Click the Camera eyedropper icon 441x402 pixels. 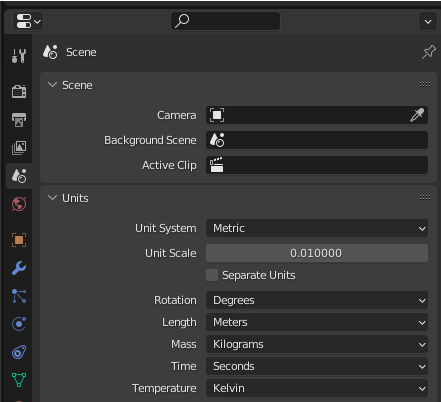click(x=417, y=115)
